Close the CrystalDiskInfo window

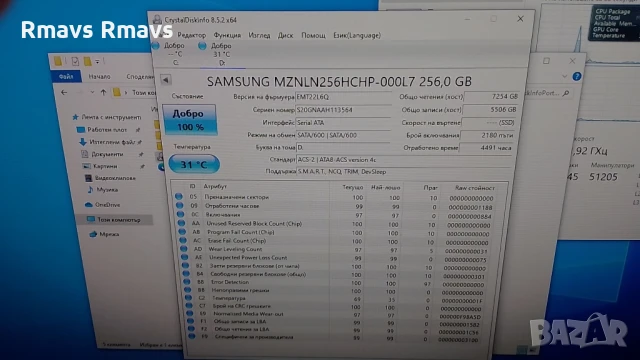[520, 19]
